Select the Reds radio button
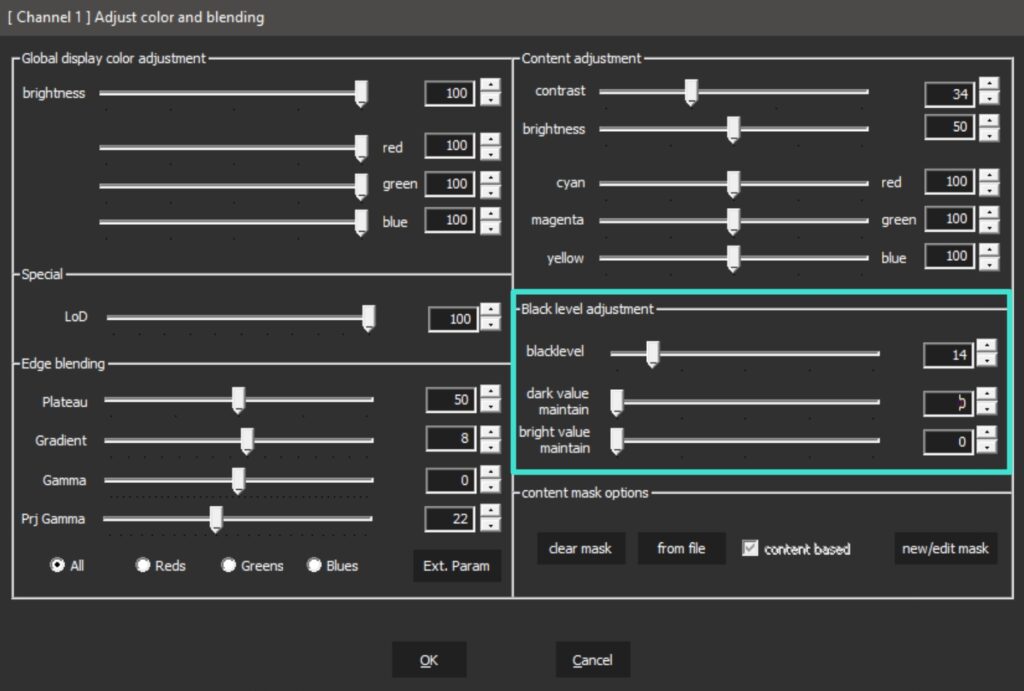Image resolution: width=1024 pixels, height=691 pixels. tap(144, 565)
